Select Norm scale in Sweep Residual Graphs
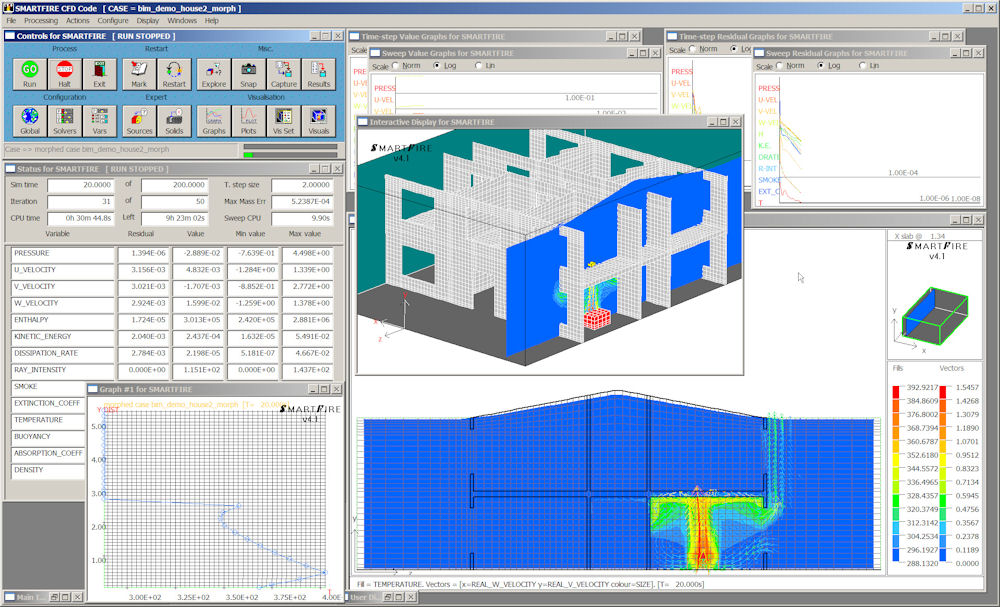This screenshot has width=1000, height=607. (779, 66)
